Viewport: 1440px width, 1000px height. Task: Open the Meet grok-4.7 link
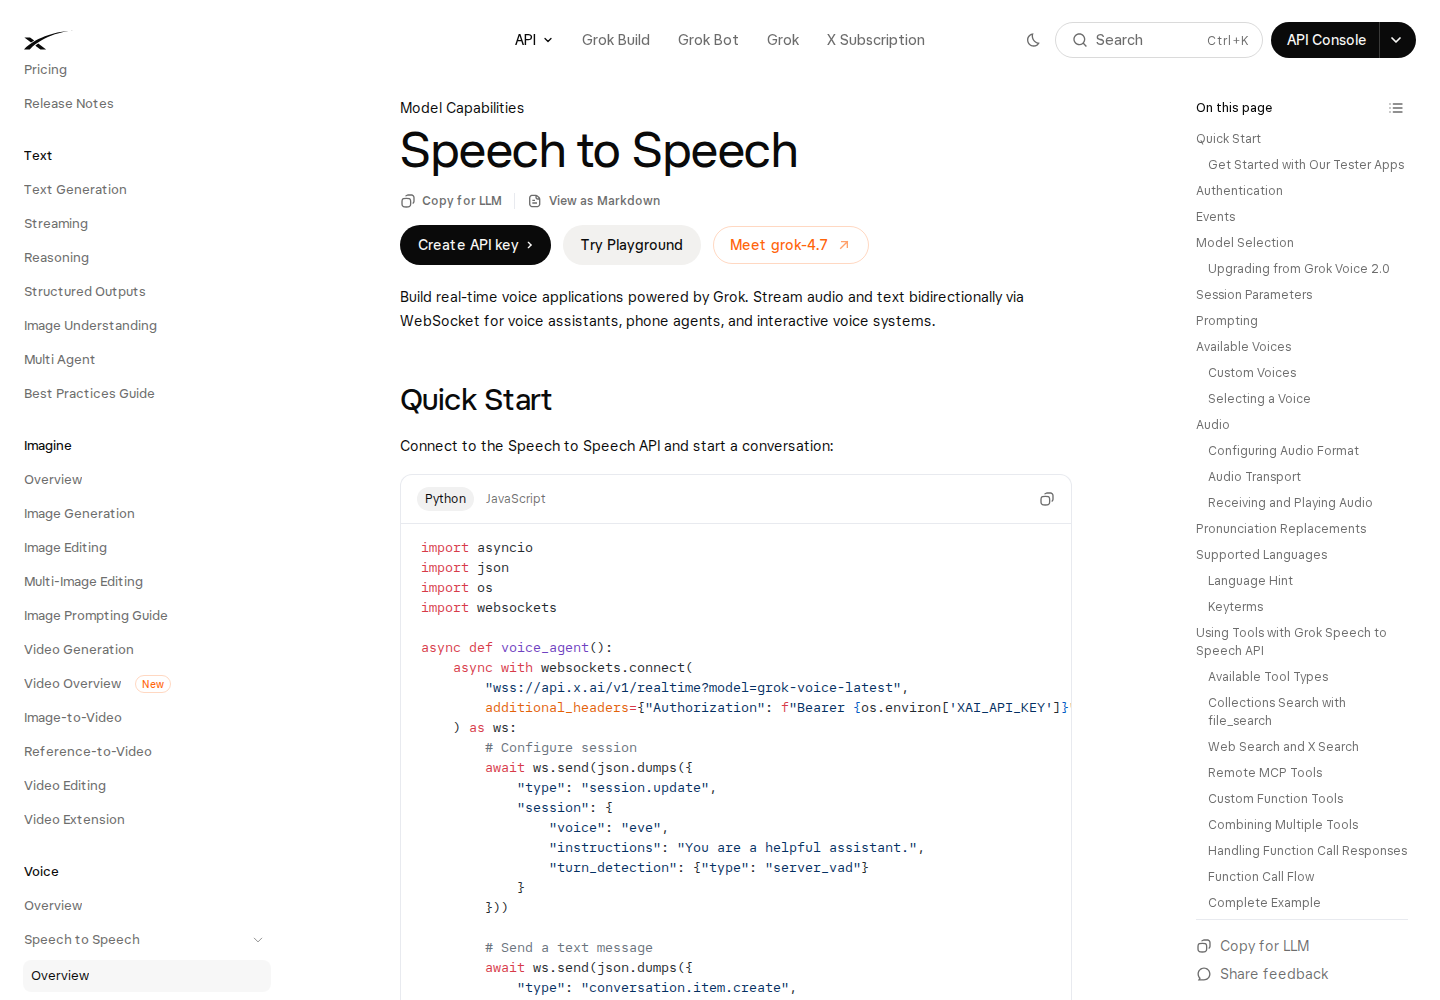[x=790, y=245]
